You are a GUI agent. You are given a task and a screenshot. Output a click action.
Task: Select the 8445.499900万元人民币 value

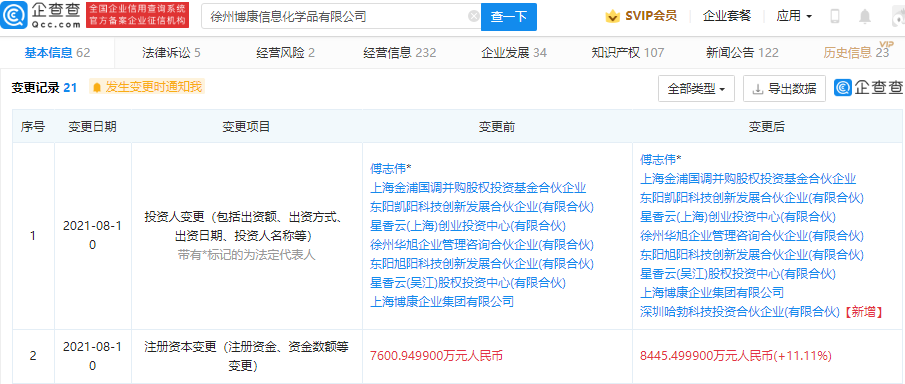(x=736, y=356)
